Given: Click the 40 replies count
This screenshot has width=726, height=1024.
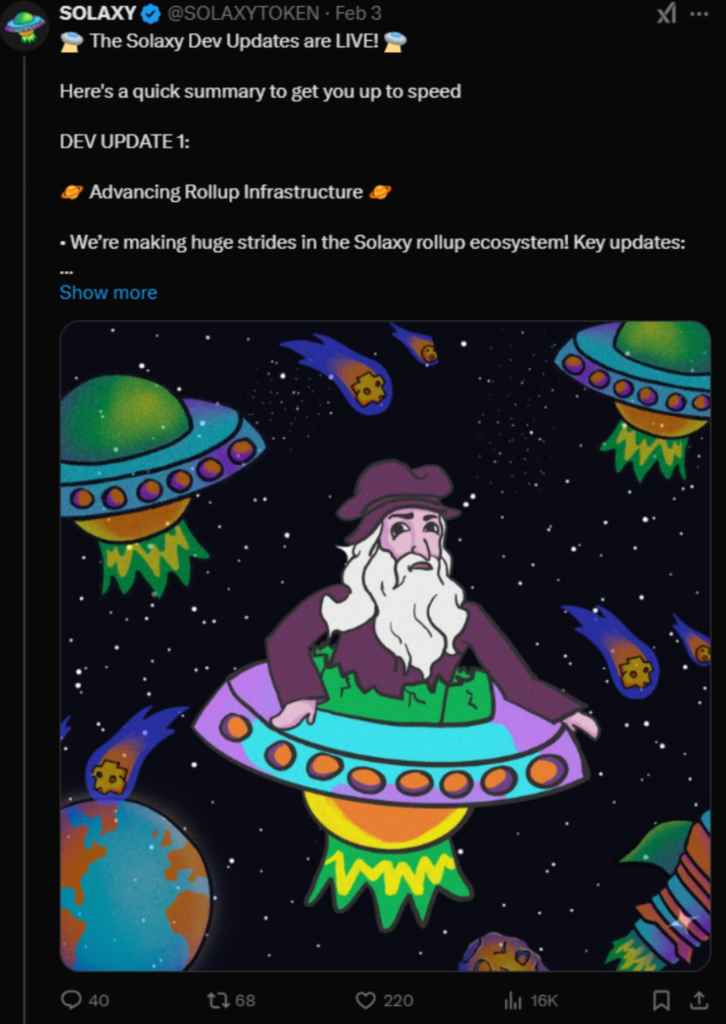Looking at the screenshot, I should point(99,1000).
